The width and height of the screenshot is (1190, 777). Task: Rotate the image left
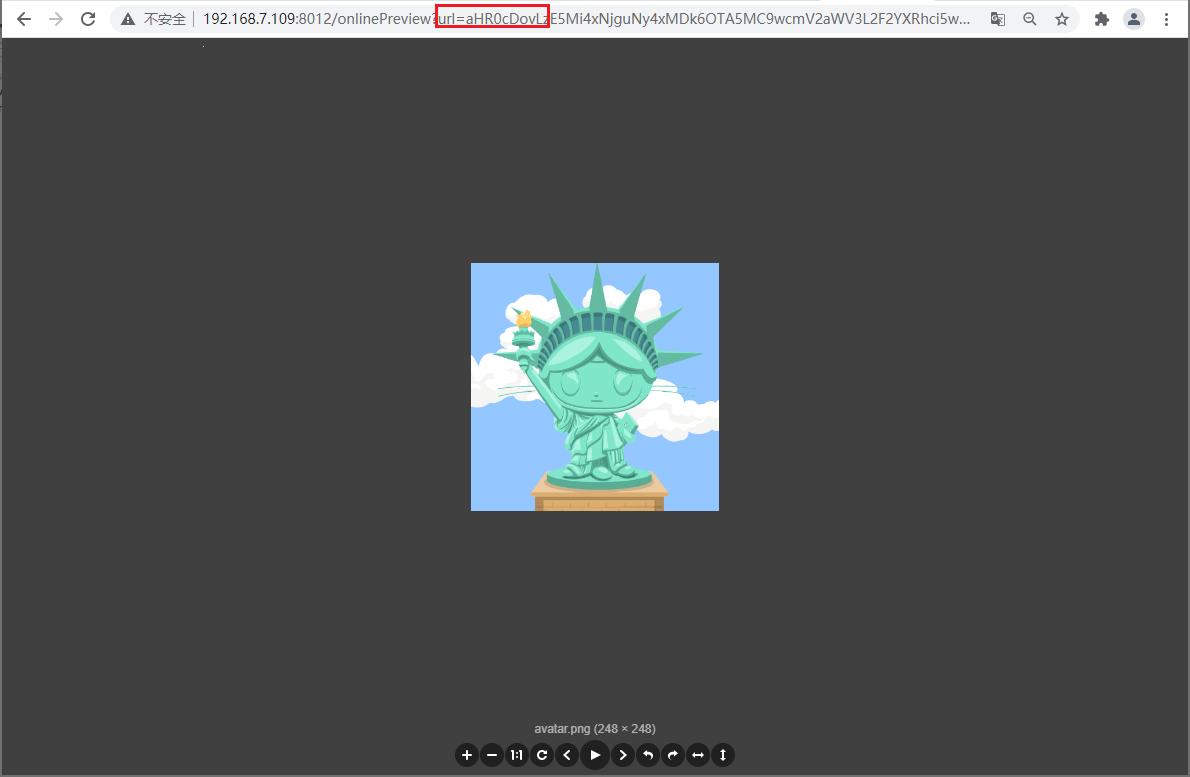tap(648, 755)
